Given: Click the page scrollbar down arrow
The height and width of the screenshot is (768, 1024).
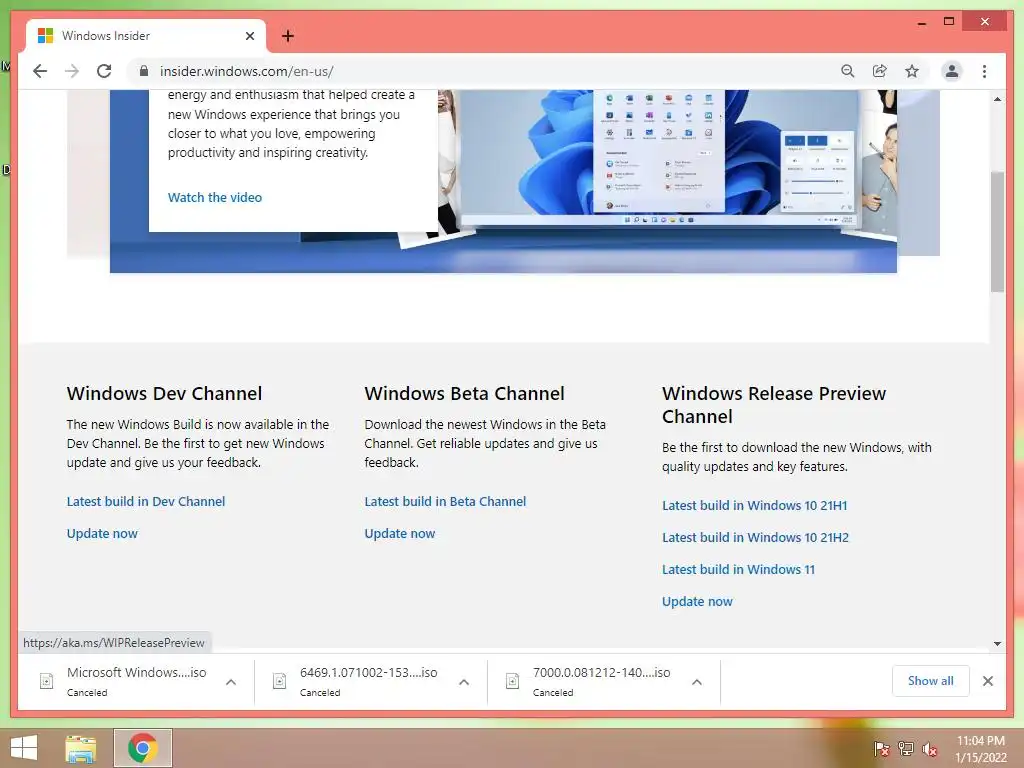Looking at the screenshot, I should tap(997, 644).
